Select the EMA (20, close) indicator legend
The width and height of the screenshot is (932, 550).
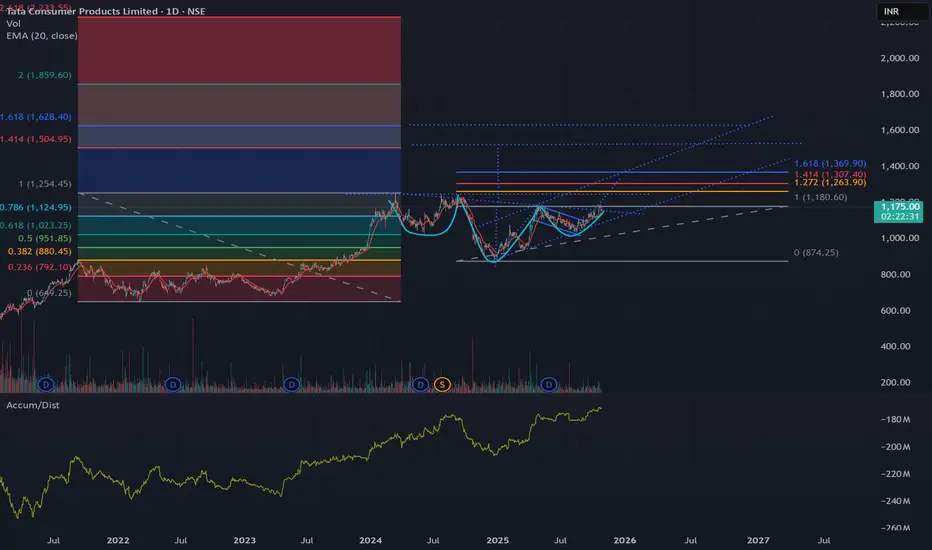point(42,36)
